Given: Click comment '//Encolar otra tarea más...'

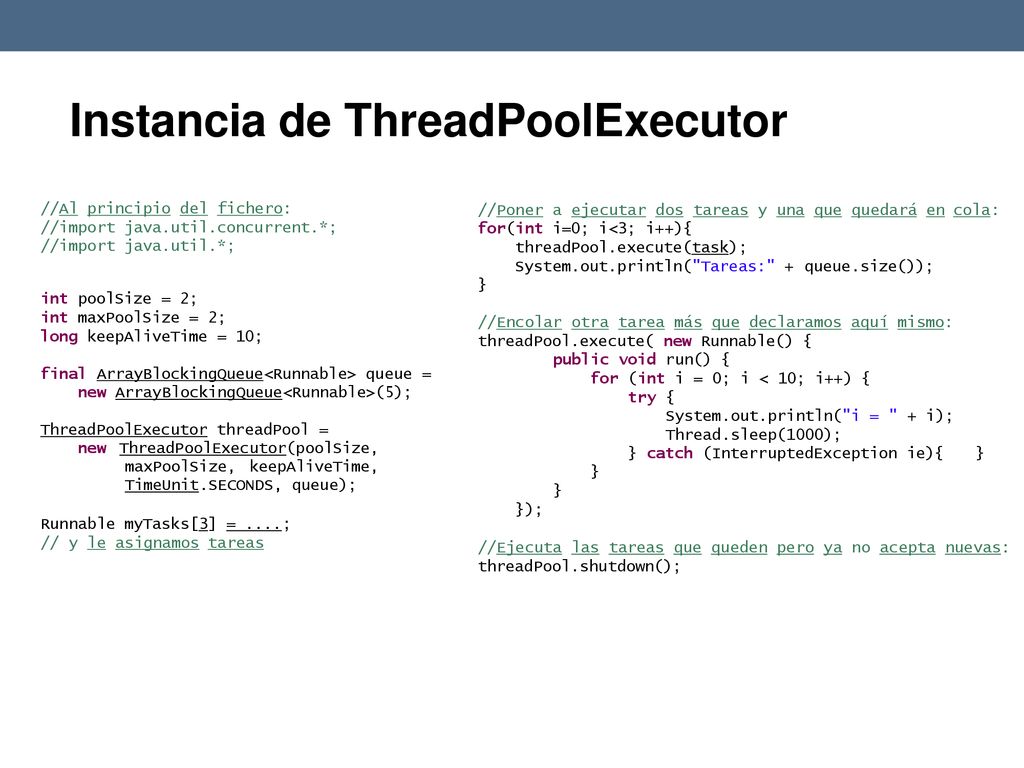Looking at the screenshot, I should 715,322.
